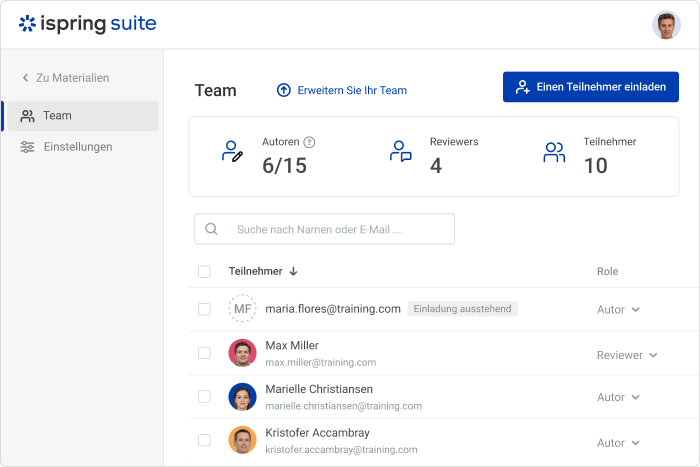The image size is (700, 467).
Task: Open Max Miller's Reviewer role dropdown
Action: coord(627,355)
